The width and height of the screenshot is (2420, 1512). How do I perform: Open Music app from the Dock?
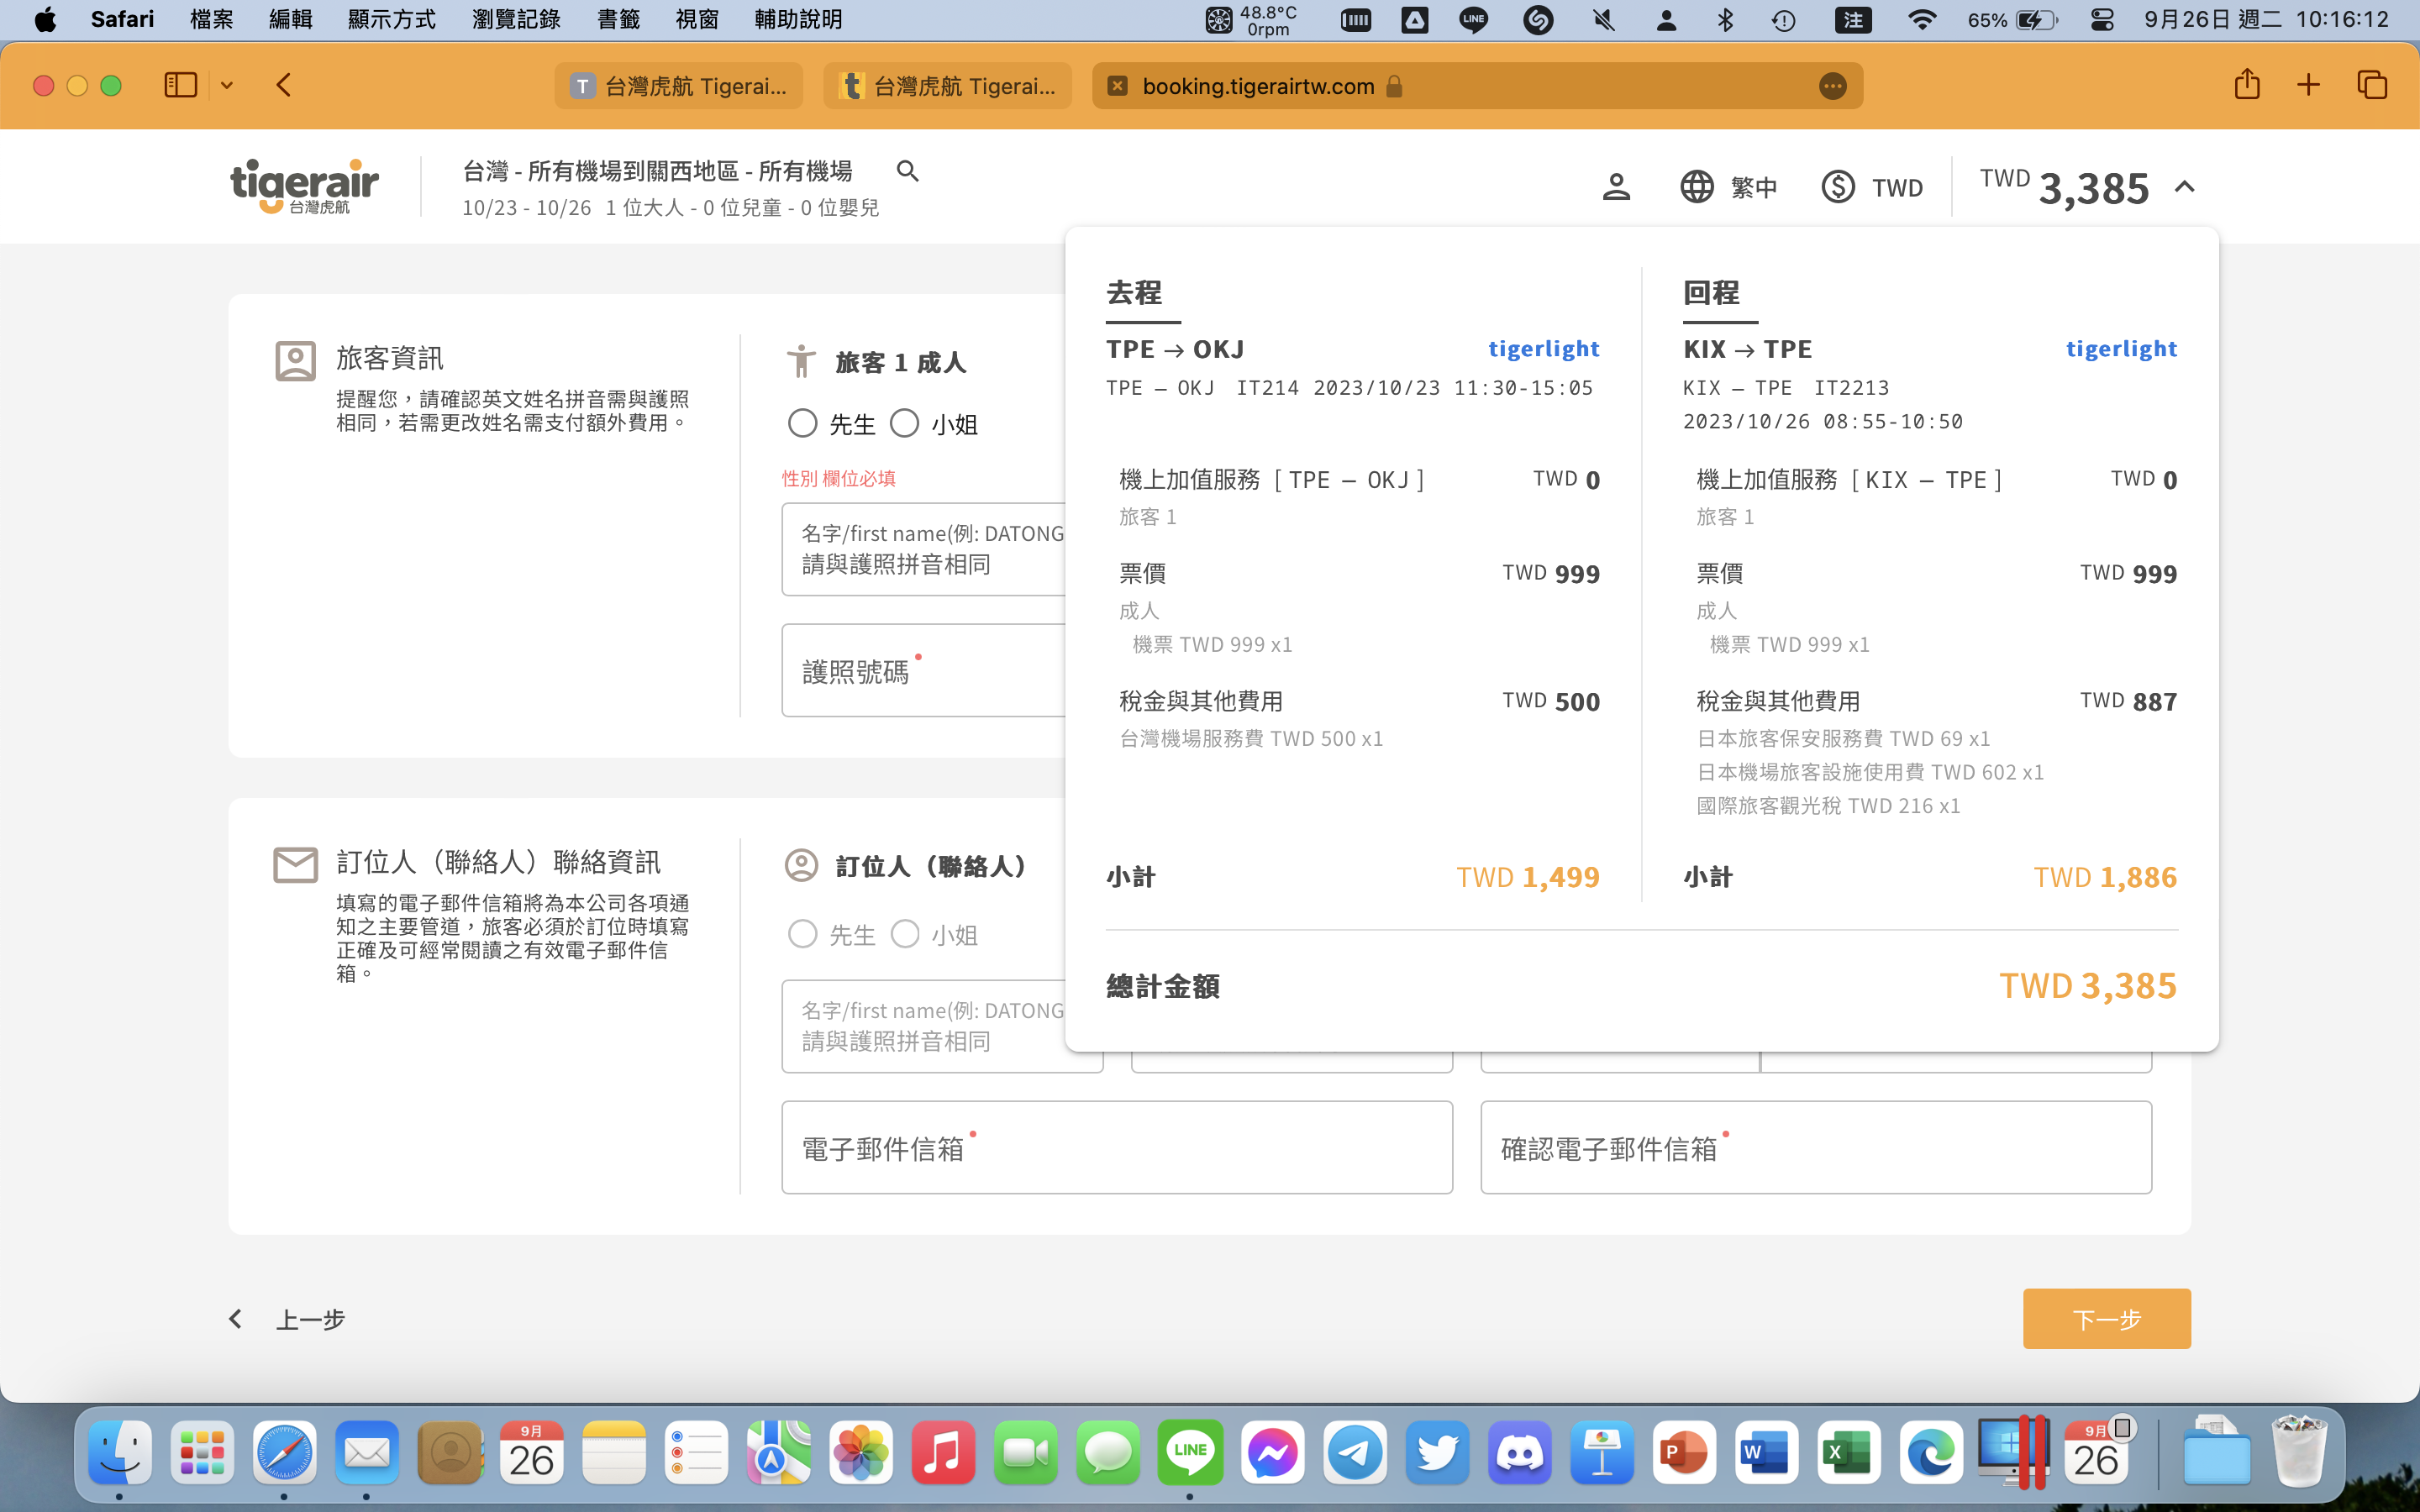pos(943,1452)
